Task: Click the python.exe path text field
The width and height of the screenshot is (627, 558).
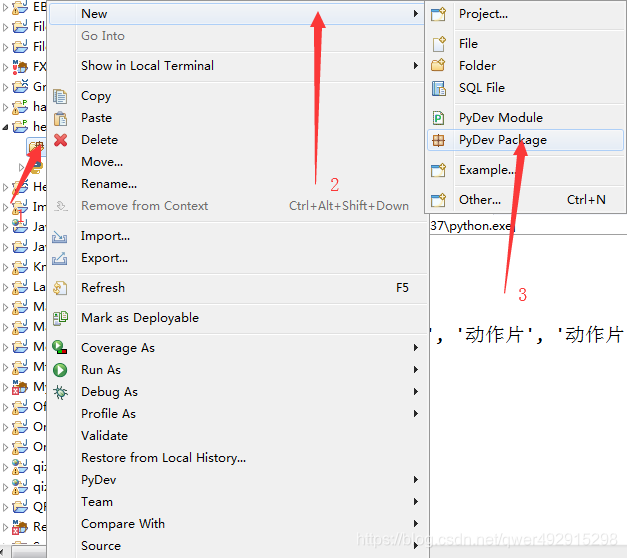Action: click(528, 226)
